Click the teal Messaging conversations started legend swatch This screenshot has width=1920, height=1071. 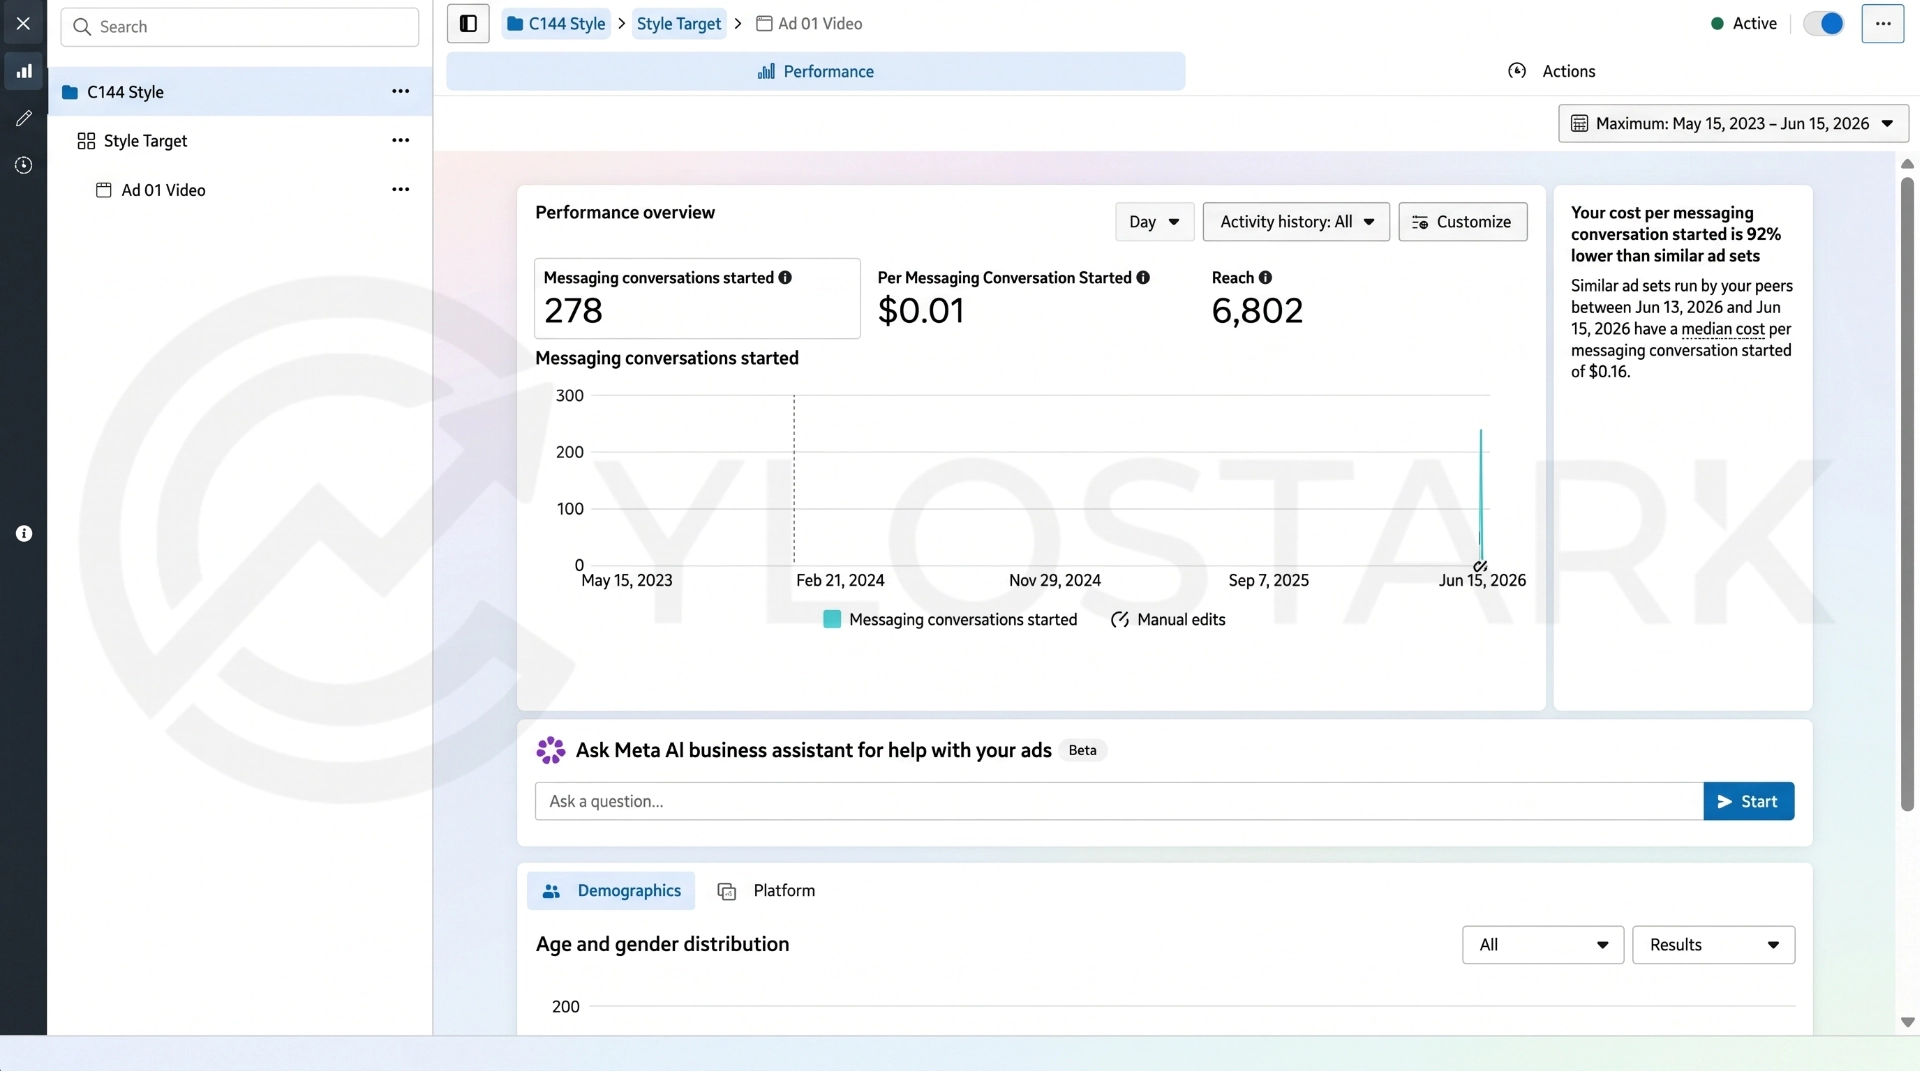(832, 620)
